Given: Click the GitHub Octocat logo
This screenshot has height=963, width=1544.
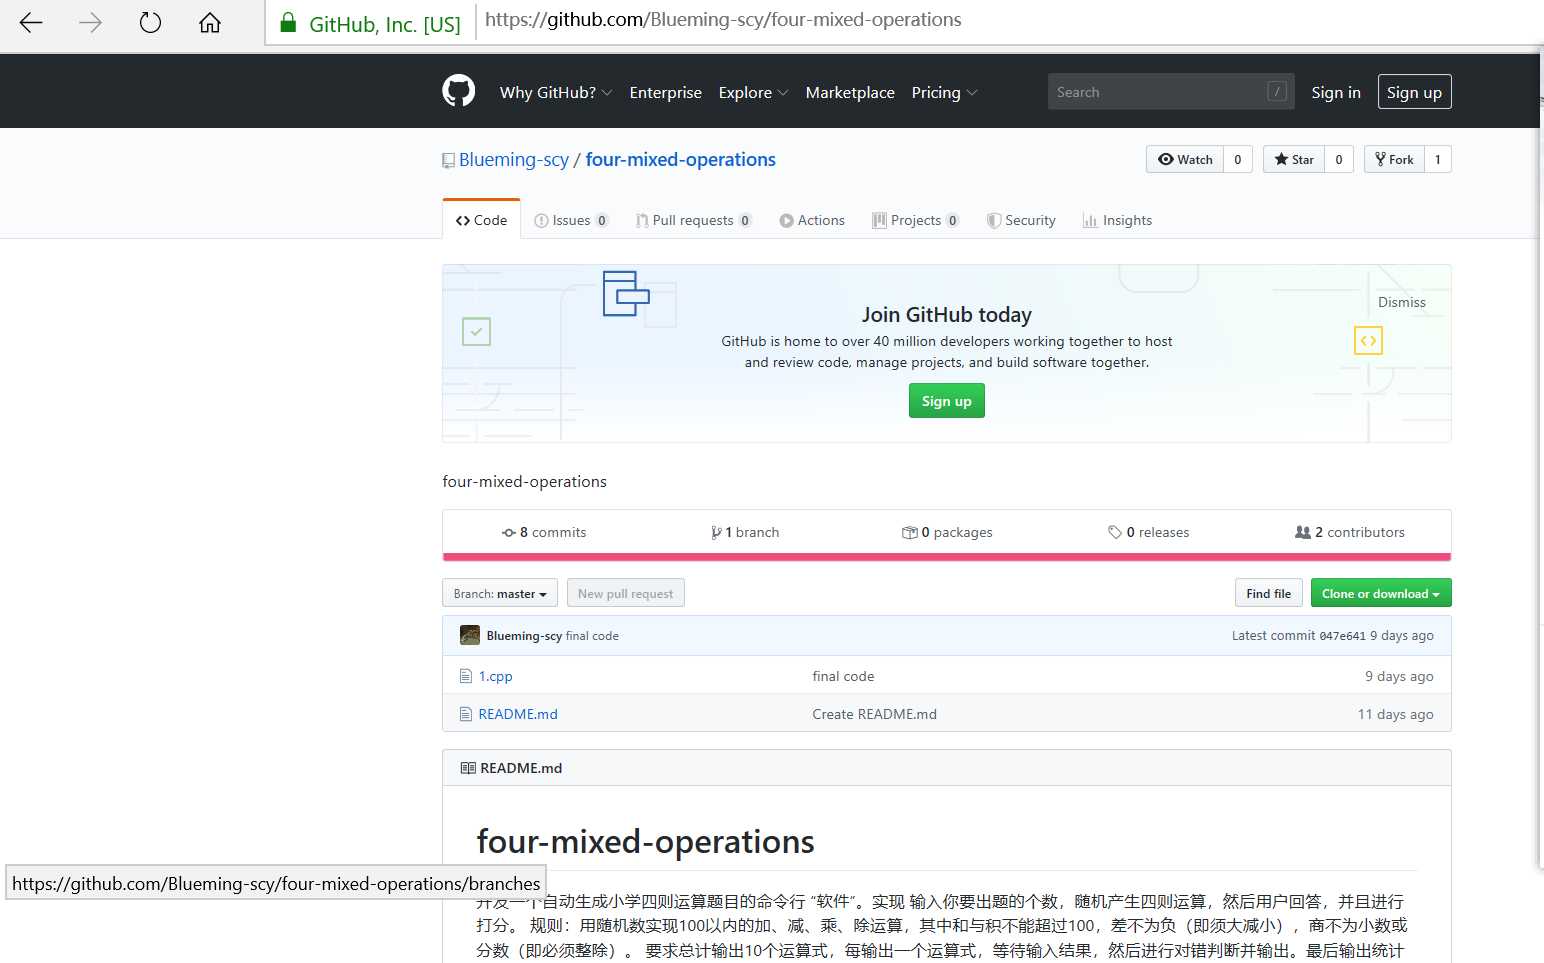Looking at the screenshot, I should pyautogui.click(x=458, y=91).
